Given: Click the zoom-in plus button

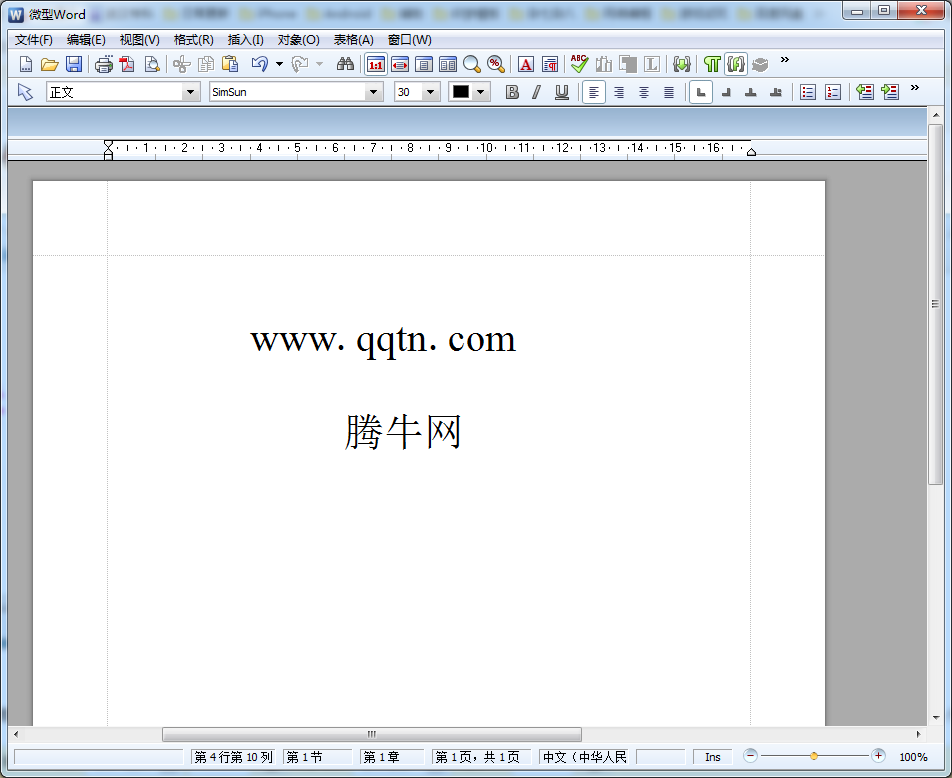Looking at the screenshot, I should pos(878,756).
